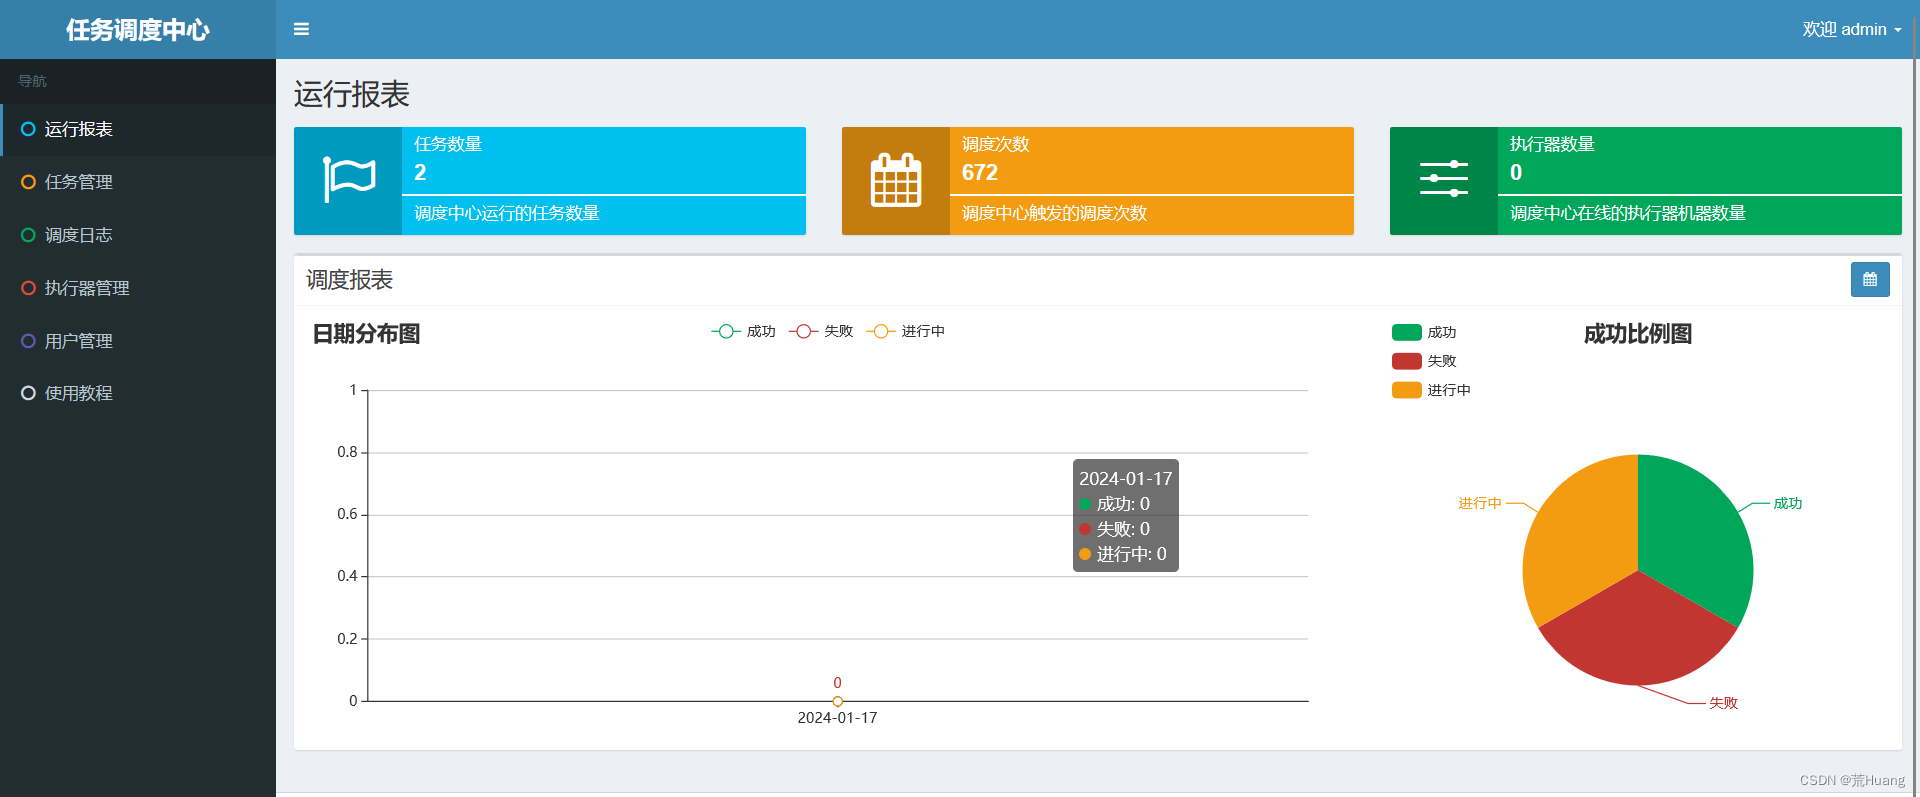Open the 欢迎 admin user dropdown
Screen dimensions: 1920x797
[1852, 29]
